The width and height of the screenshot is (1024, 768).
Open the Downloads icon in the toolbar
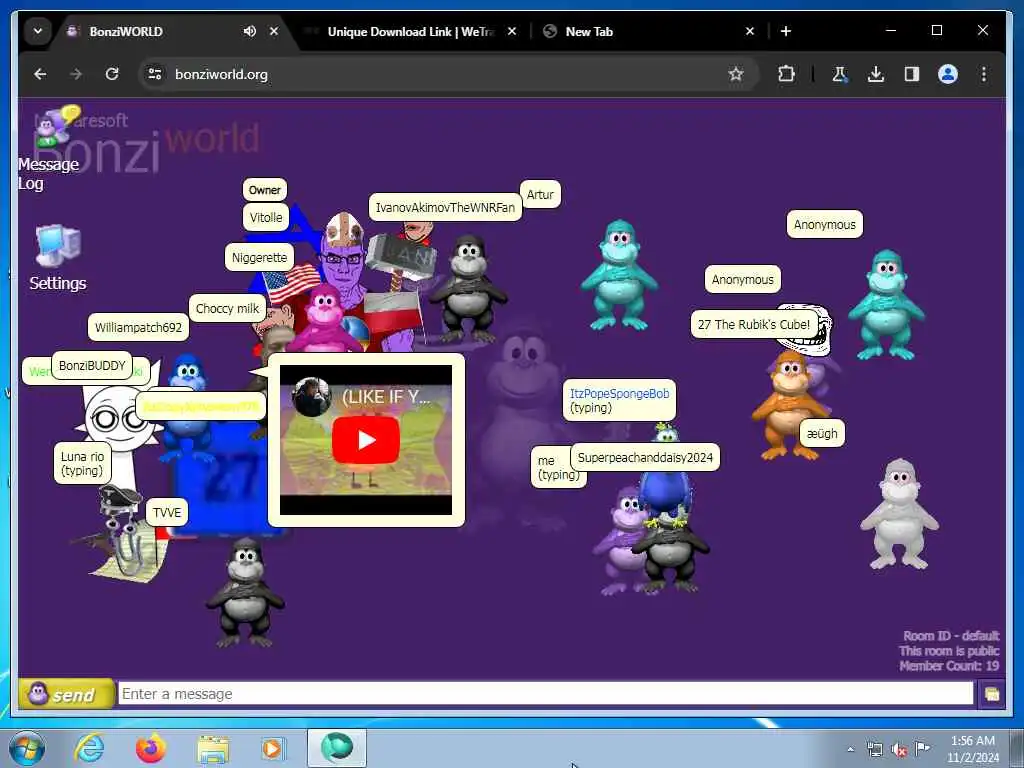click(876, 74)
